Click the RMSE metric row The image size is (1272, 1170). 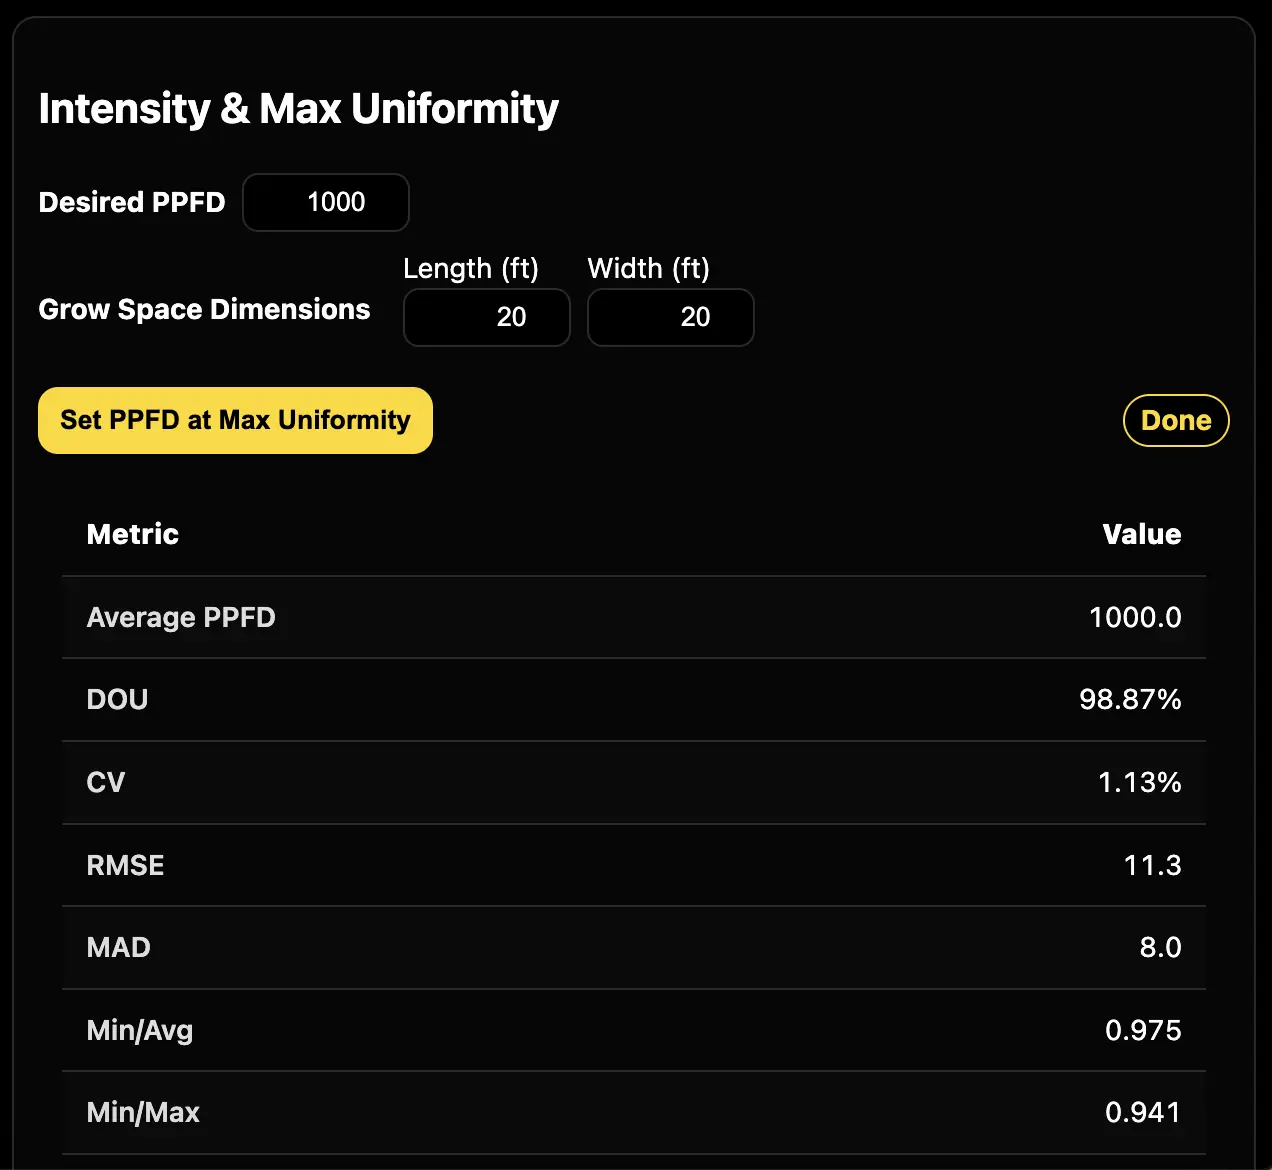point(634,865)
